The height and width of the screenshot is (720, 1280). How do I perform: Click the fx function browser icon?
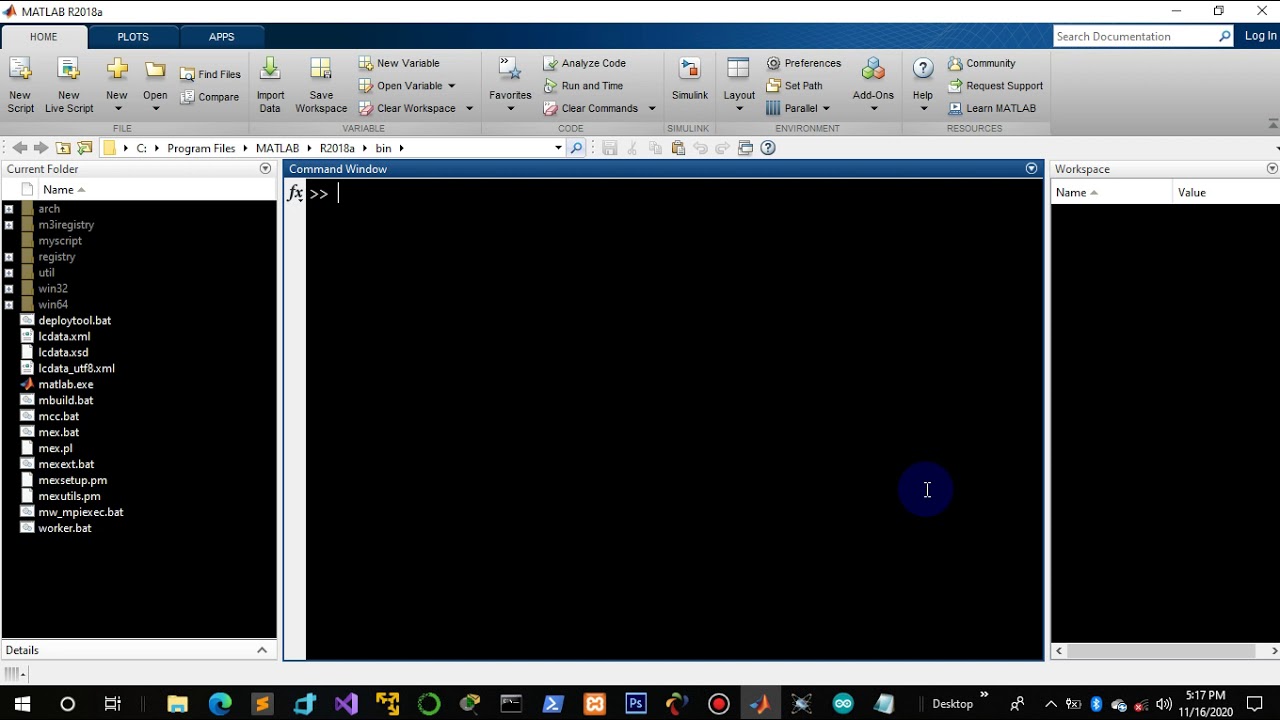coord(295,193)
